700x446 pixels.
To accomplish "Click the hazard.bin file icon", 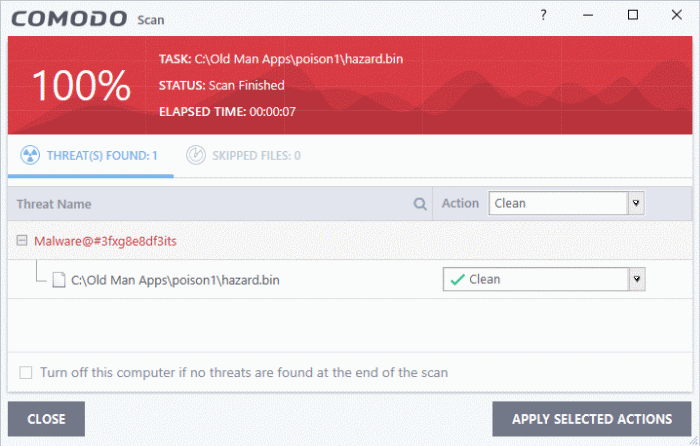I will click(x=58, y=280).
